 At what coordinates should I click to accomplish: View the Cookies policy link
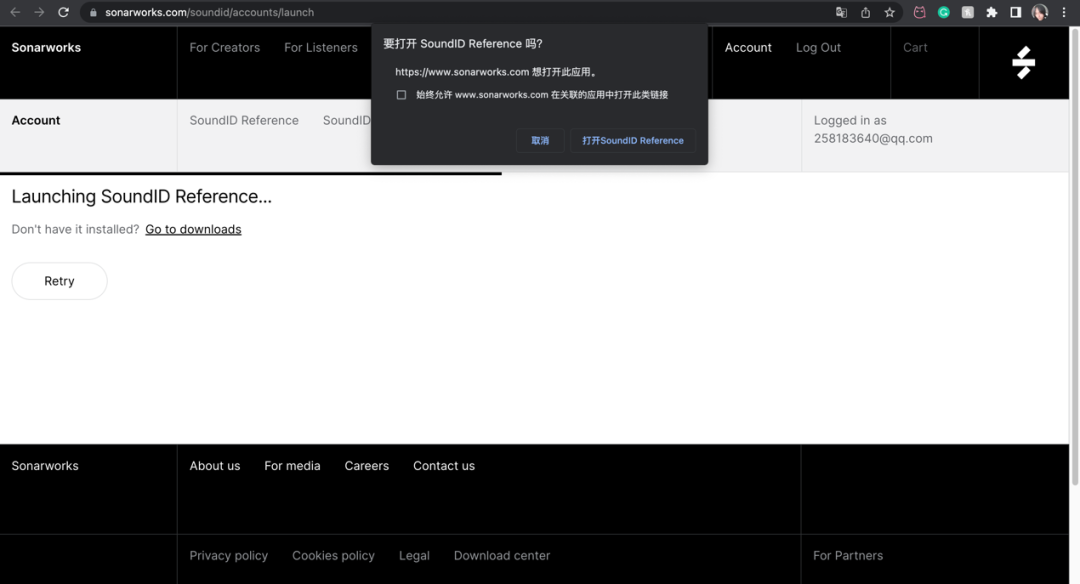(333, 555)
